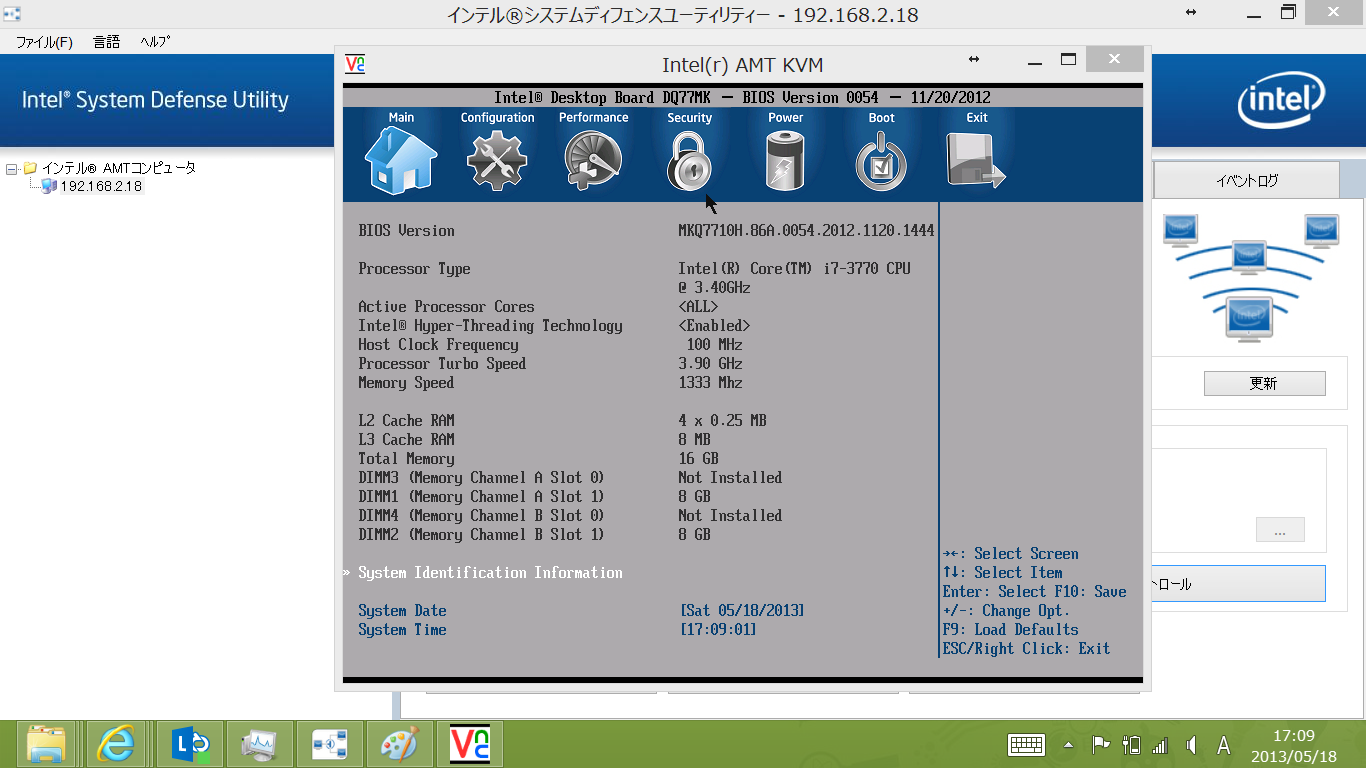Click the '16 GB' total memory value
Screen dimensions: 1366x768
698,459
